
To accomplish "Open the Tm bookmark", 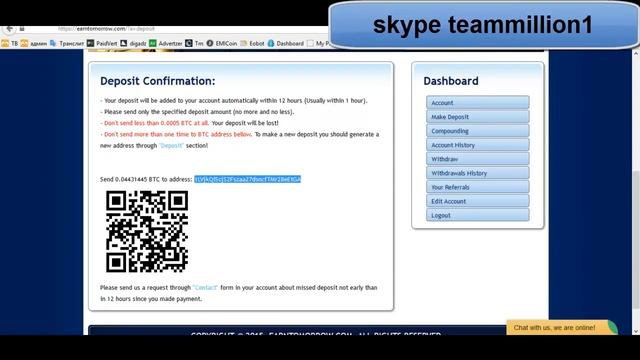I will click(194, 43).
